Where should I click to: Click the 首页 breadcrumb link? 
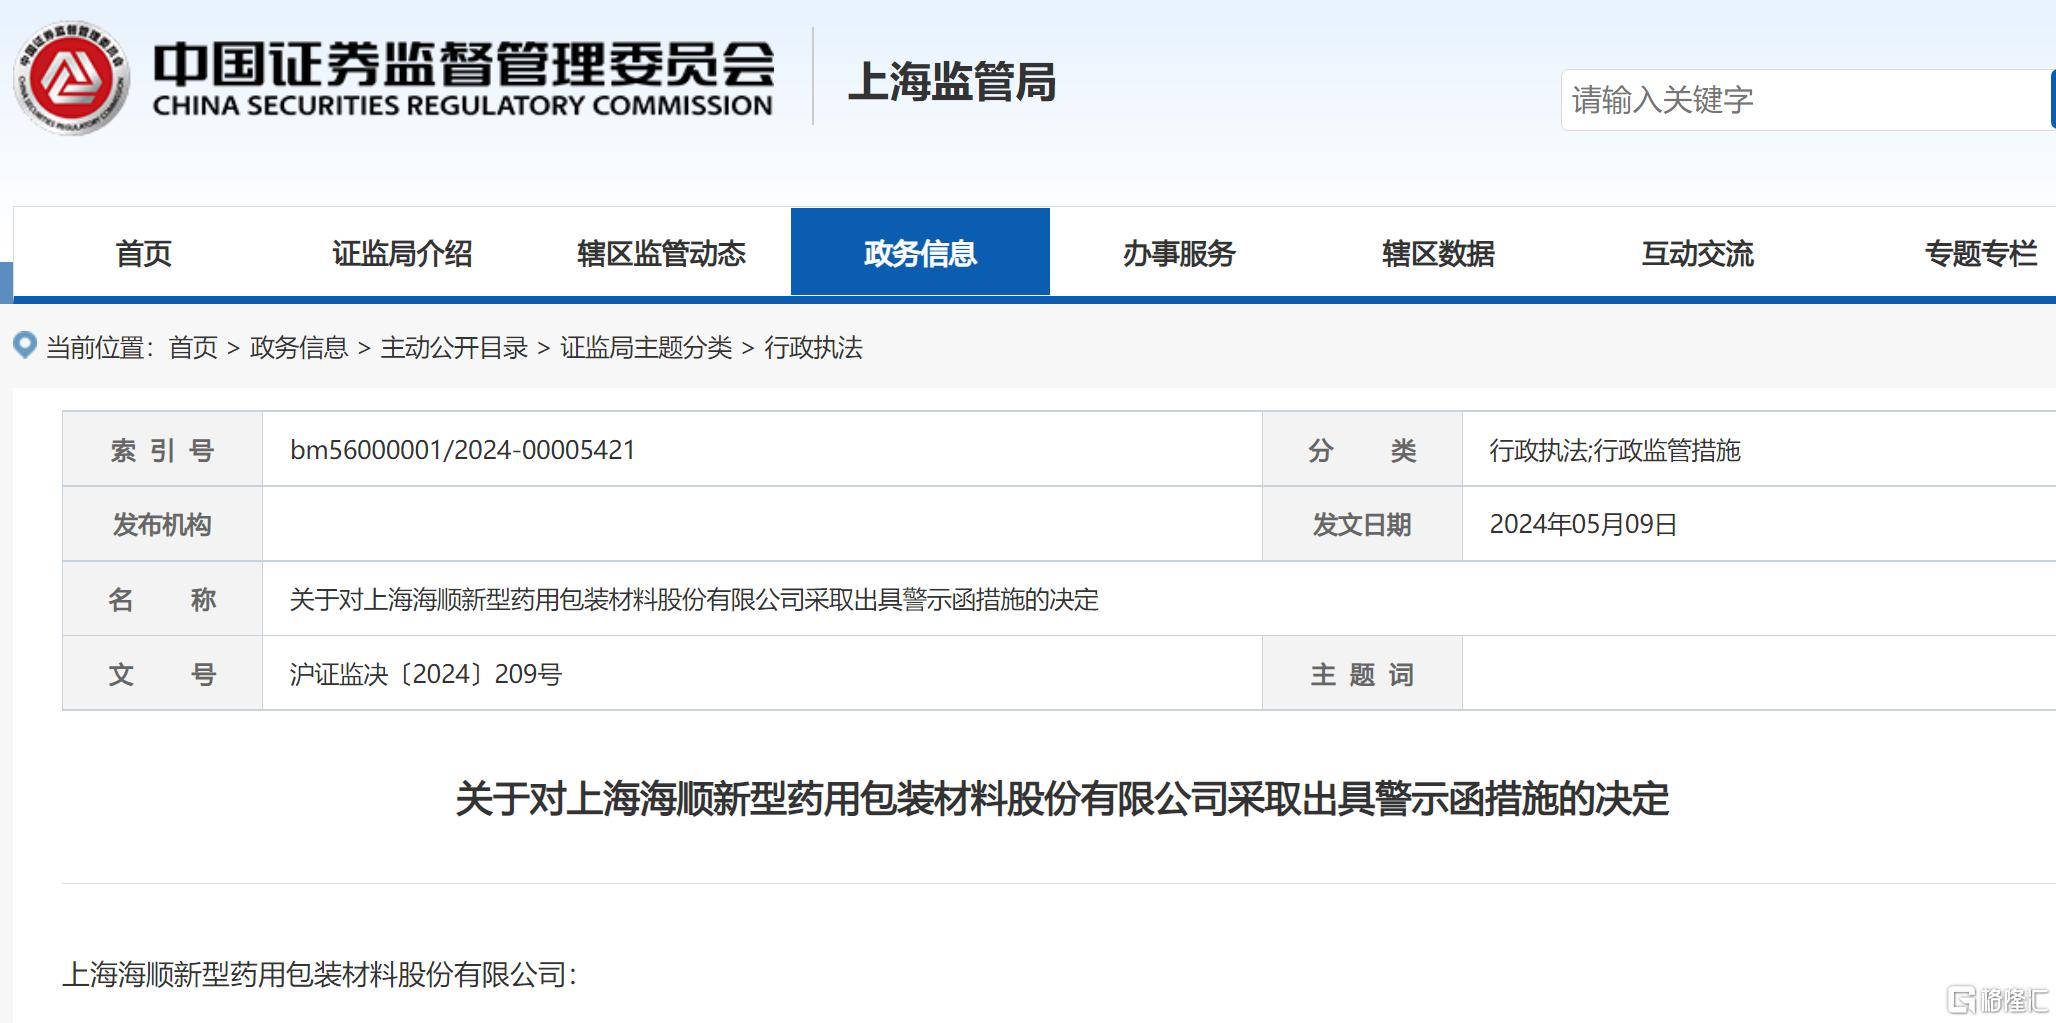[x=193, y=347]
